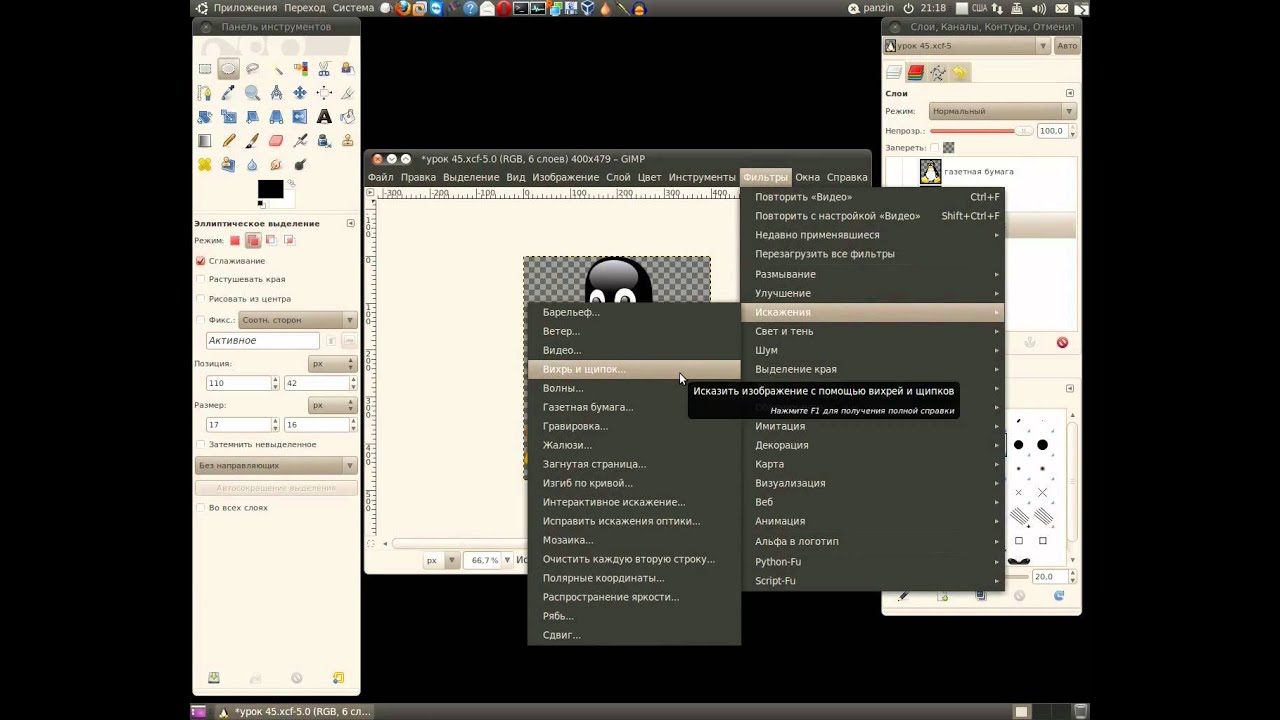Select the Rectangle Select tool
Screen dimensions: 1280x720
tap(205, 69)
